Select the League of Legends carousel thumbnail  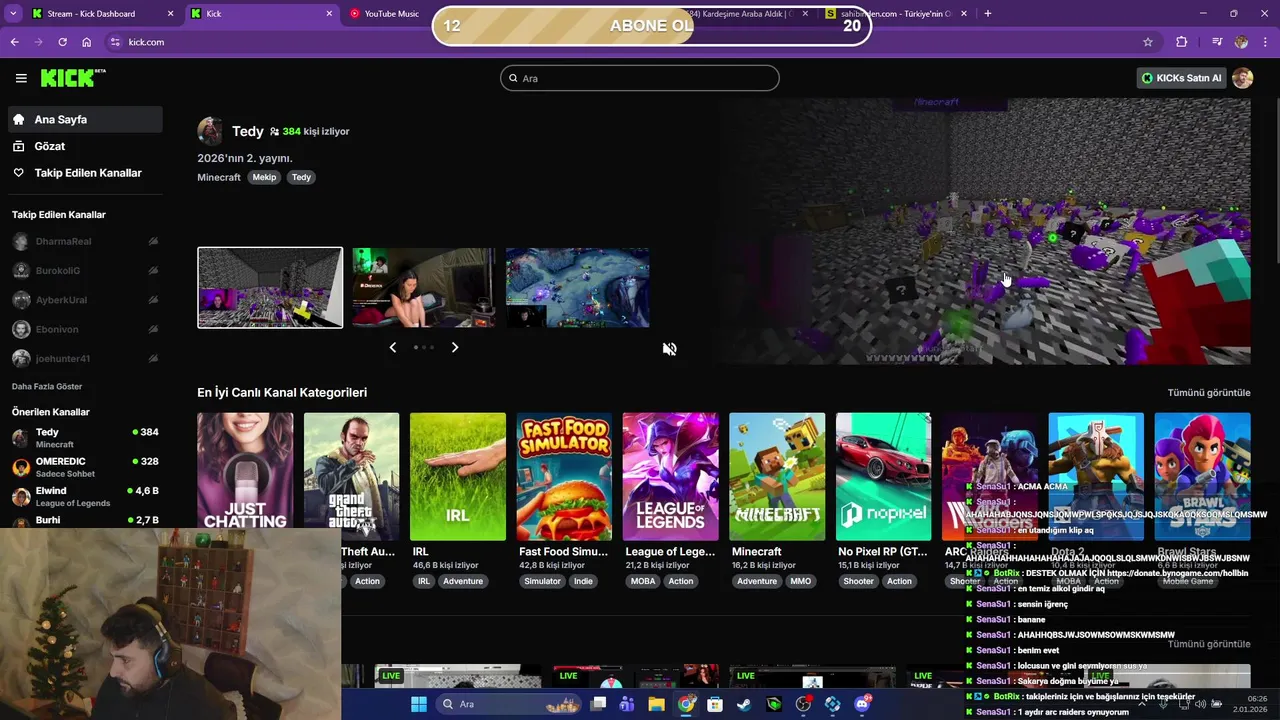pos(577,288)
